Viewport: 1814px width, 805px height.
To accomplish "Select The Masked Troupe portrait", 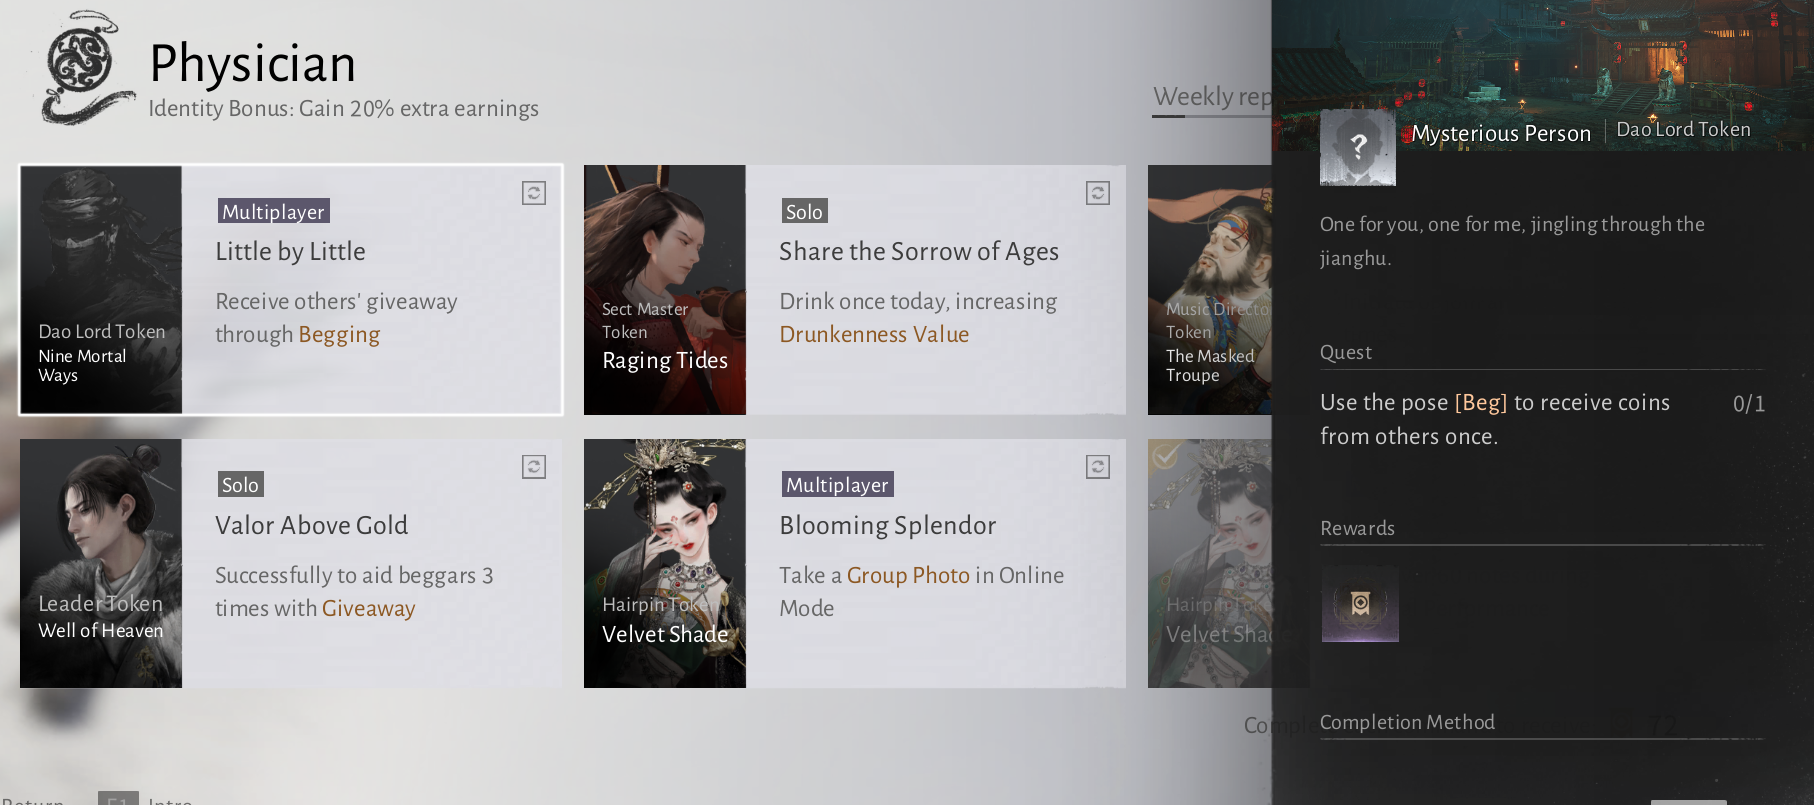I will (1210, 290).
